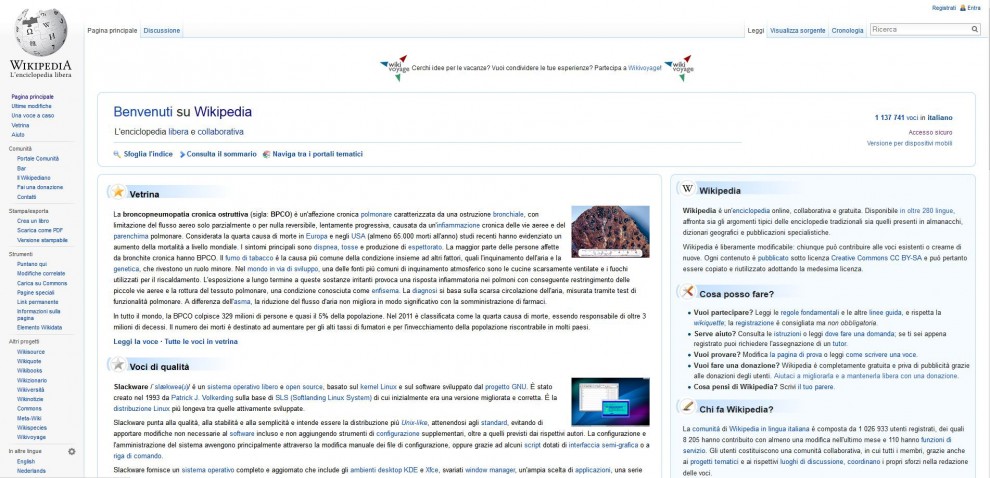The width and height of the screenshot is (990, 478).
Task: Click the user icon beside Entra
Action: coord(963,8)
